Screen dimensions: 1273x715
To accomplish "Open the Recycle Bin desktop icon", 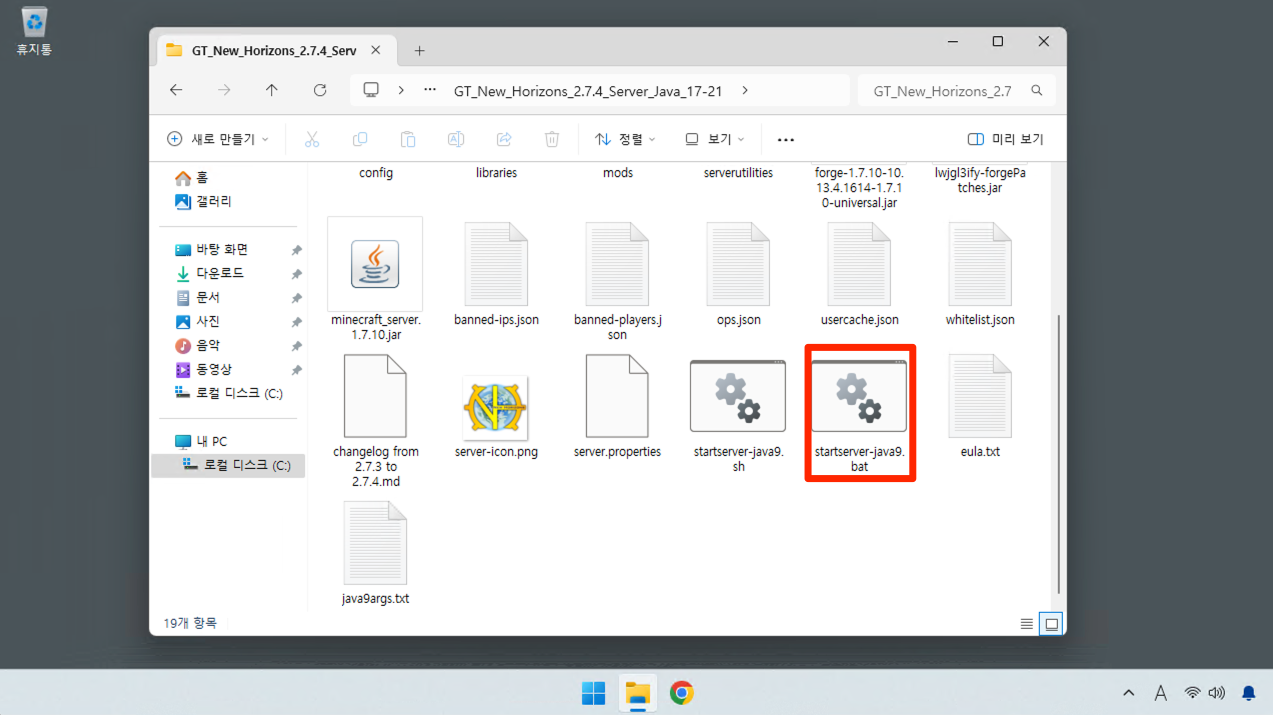I will click(34, 30).
